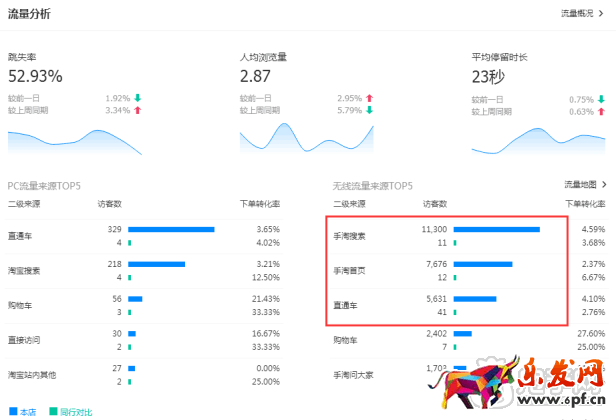Select the 52.93% bounce rate value
Viewport: 616px width, 420px height.
tap(35, 76)
